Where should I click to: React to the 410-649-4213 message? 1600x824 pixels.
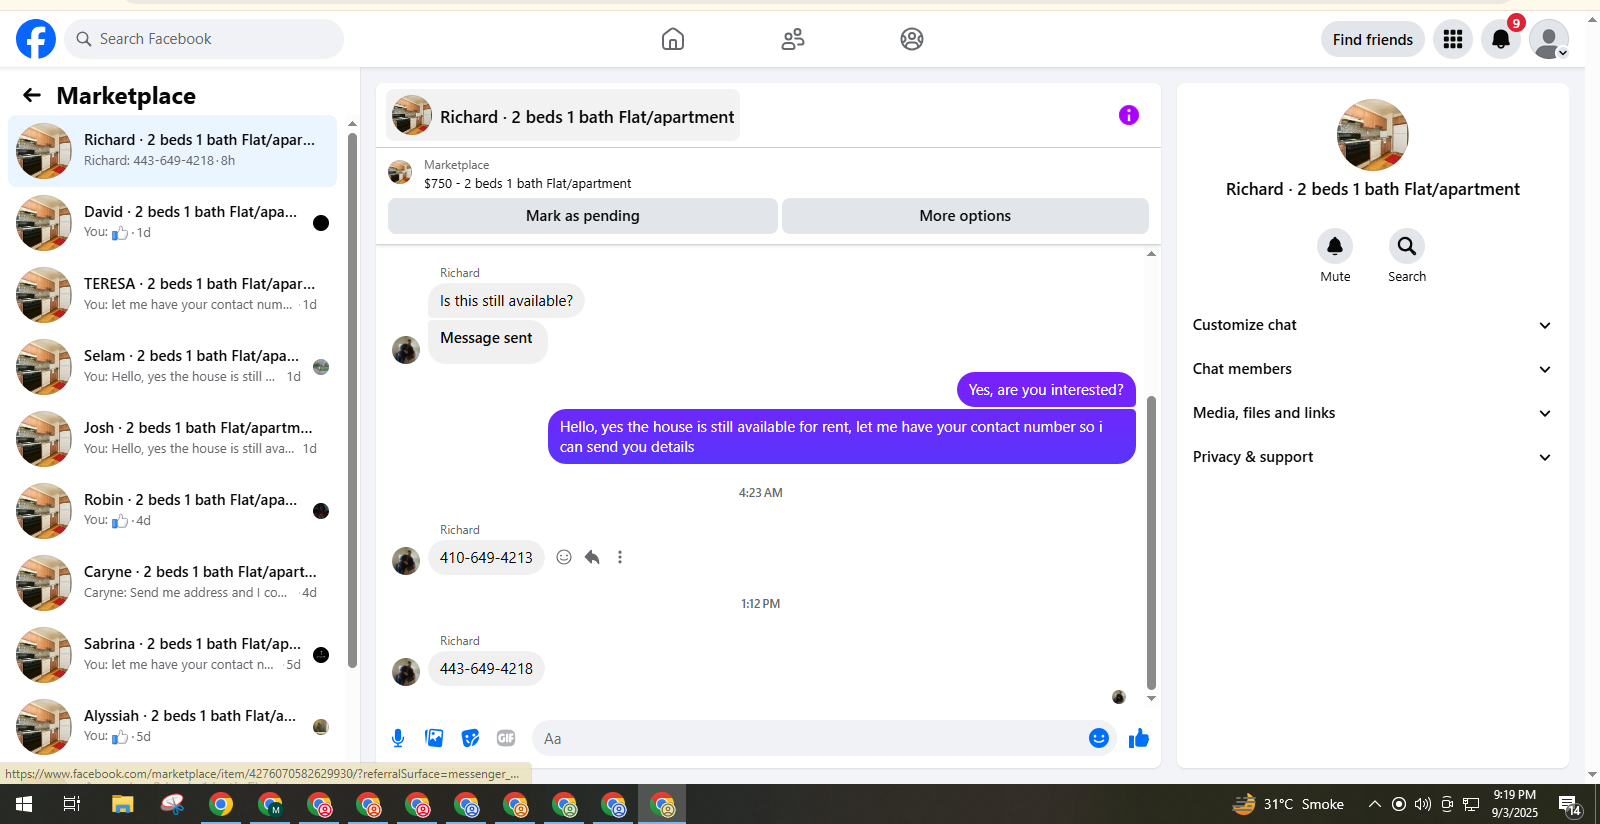[564, 557]
